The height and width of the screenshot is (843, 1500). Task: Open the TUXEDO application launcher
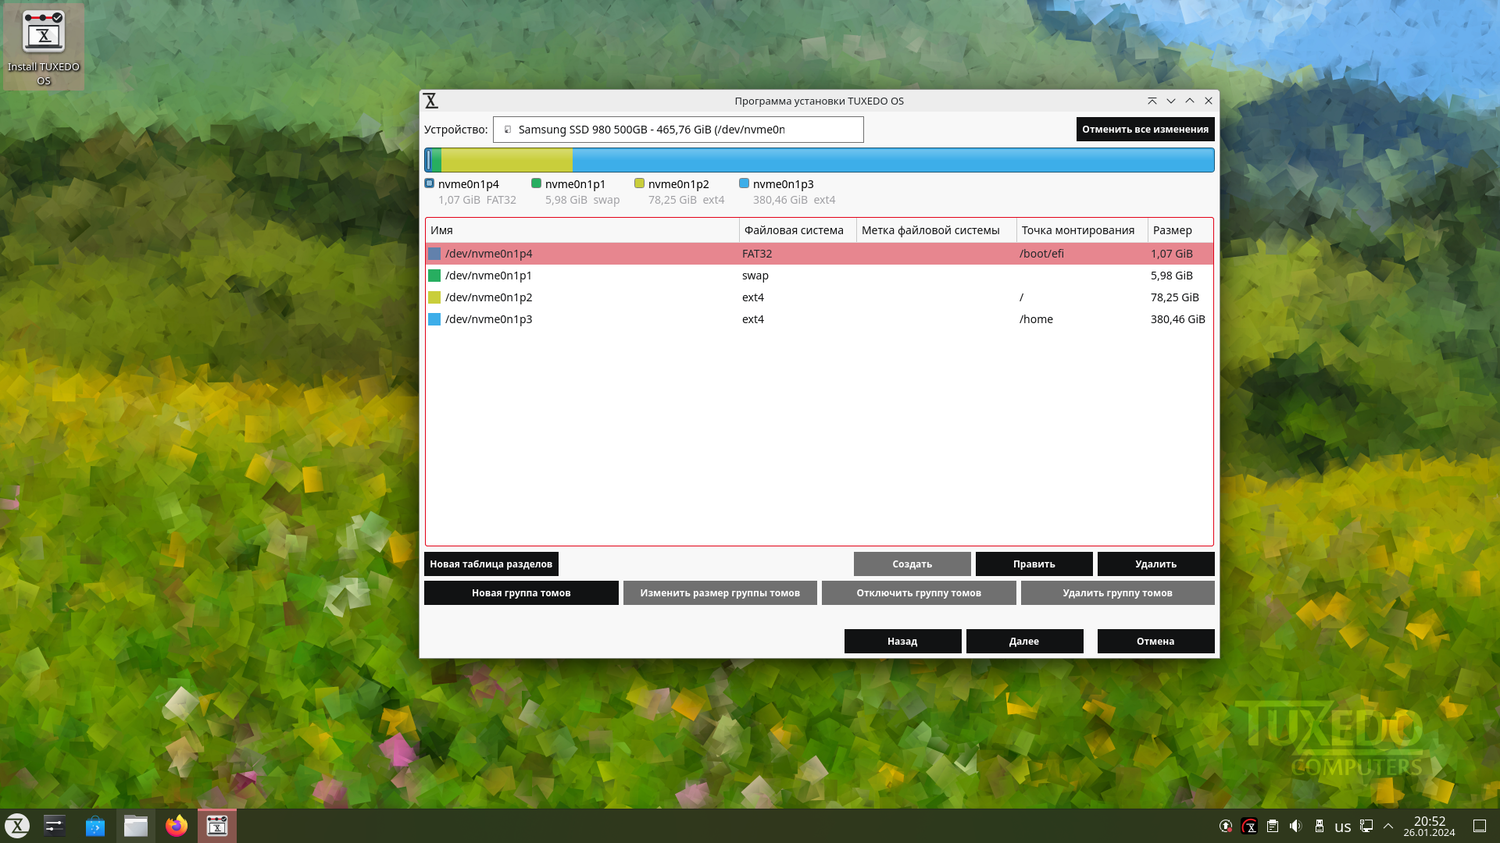click(x=18, y=826)
